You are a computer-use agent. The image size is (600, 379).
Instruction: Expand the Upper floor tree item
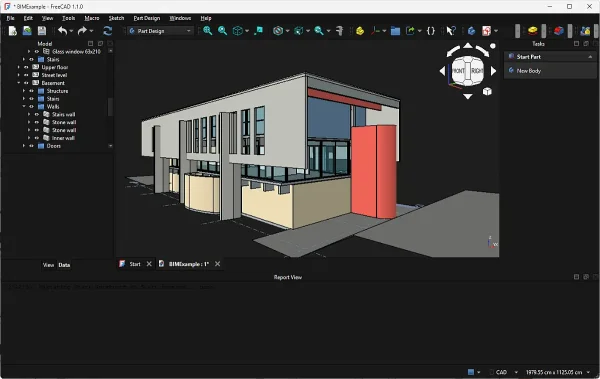click(18, 67)
